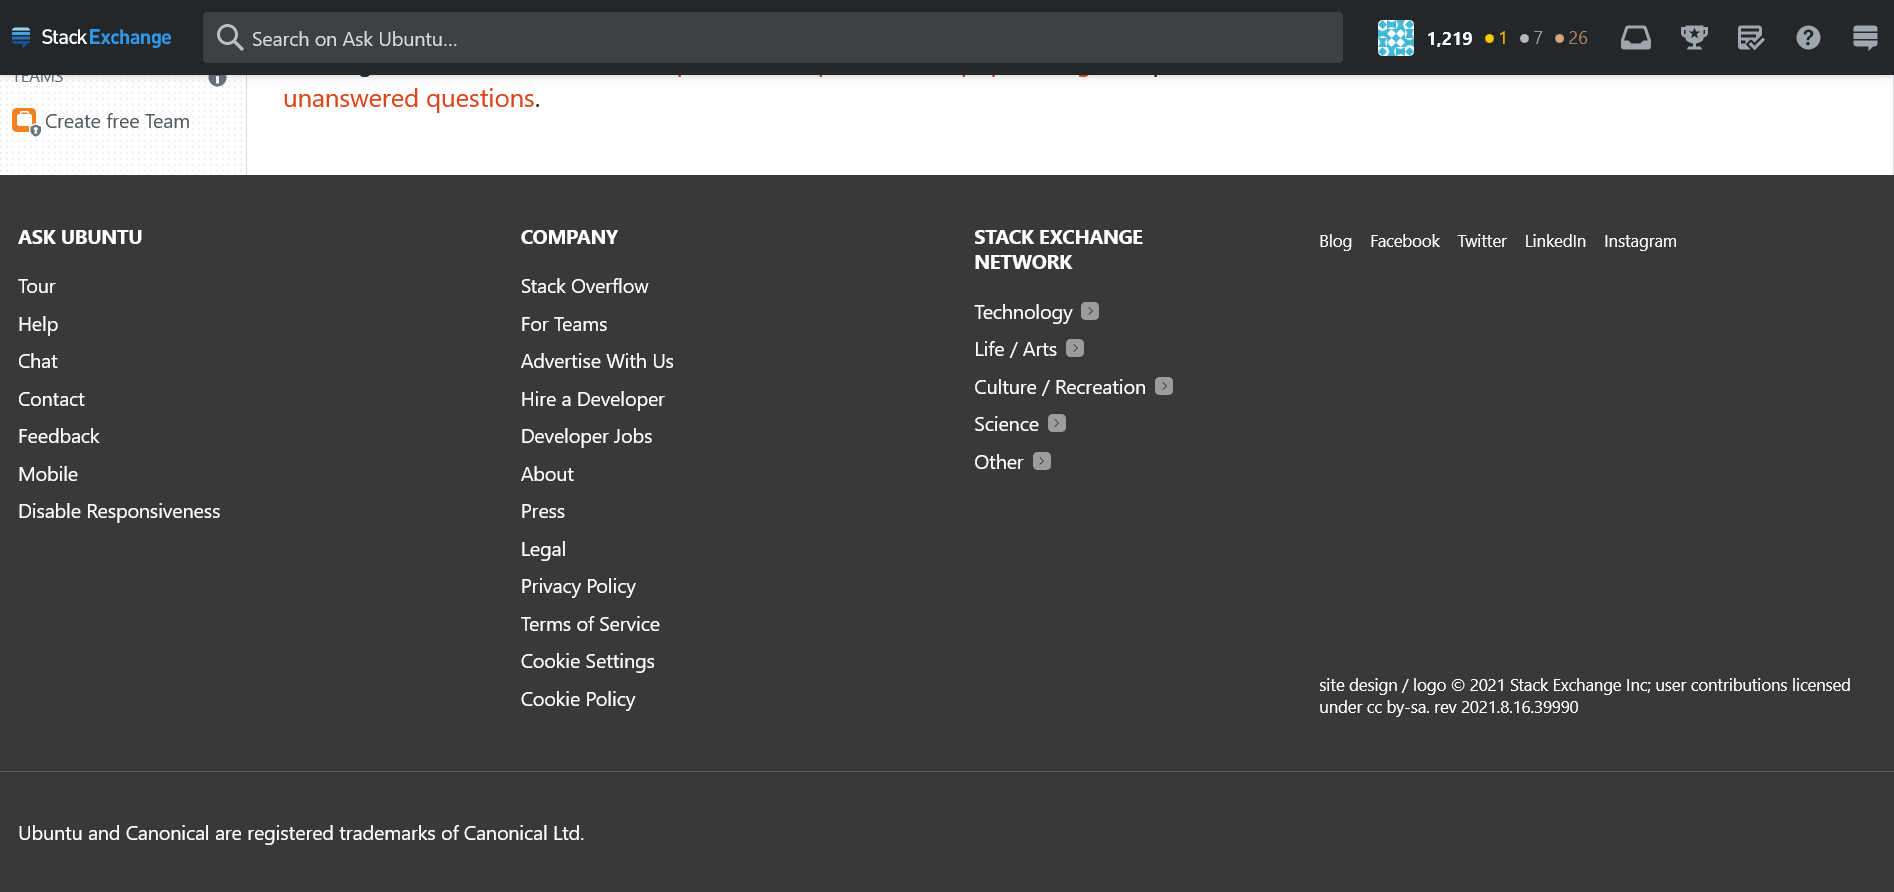Click the Science category link text

(1006, 424)
